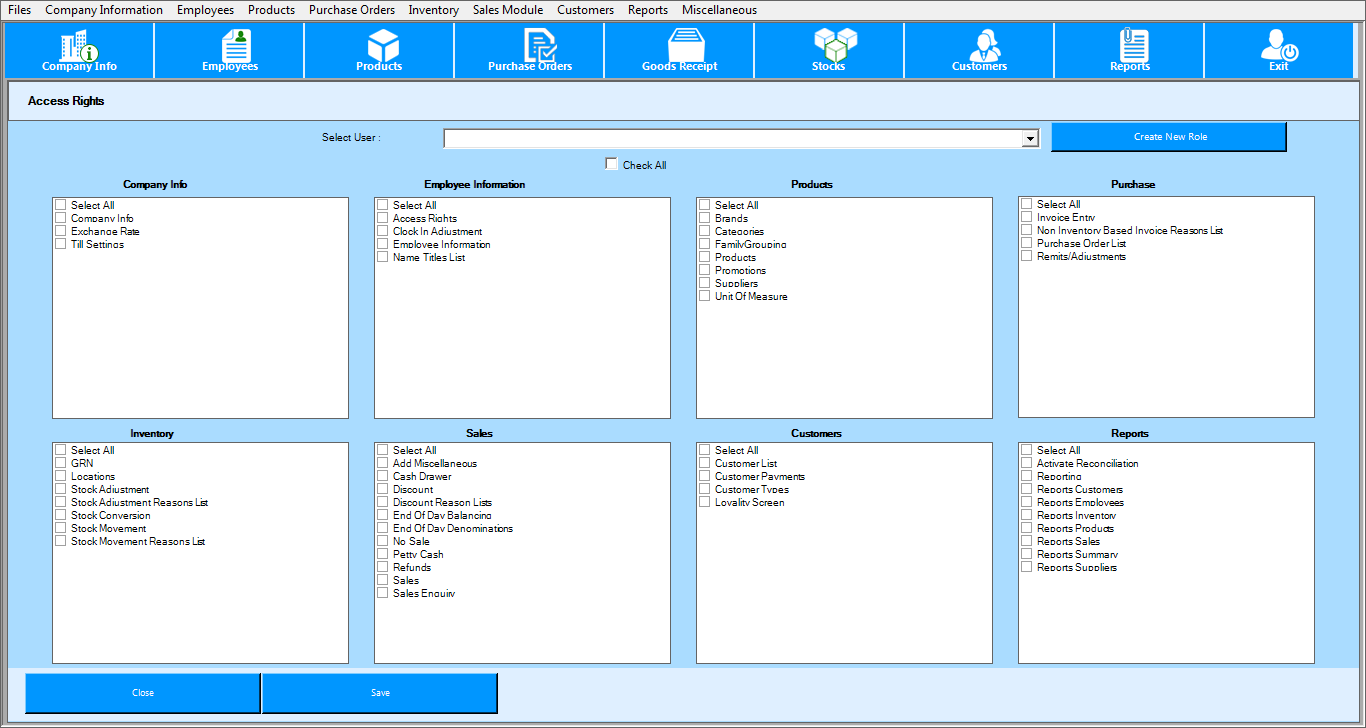This screenshot has height=728, width=1366.
Task: Select the Exit icon on the toolbar
Action: pyautogui.click(x=1278, y=49)
